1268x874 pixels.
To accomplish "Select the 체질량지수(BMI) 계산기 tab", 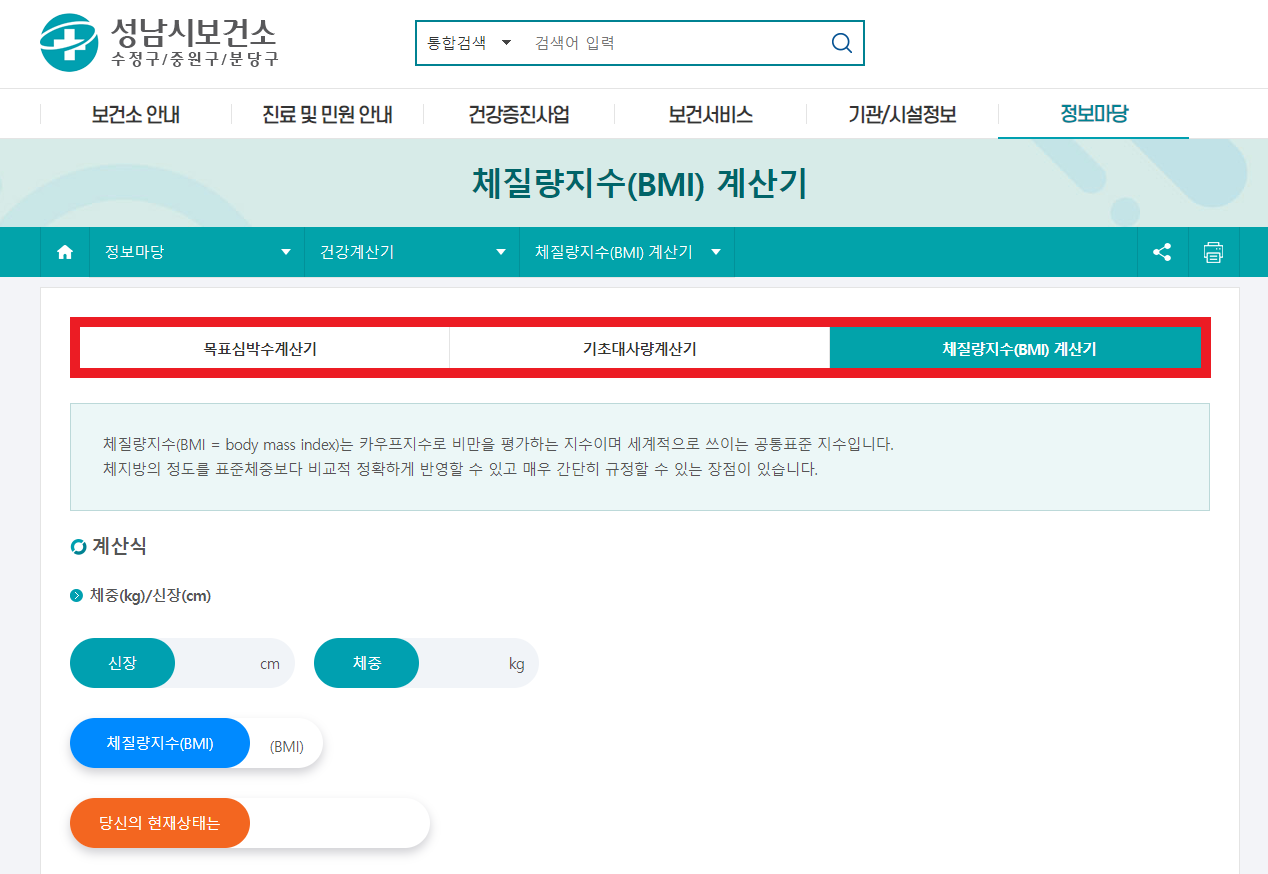I will [1014, 347].
